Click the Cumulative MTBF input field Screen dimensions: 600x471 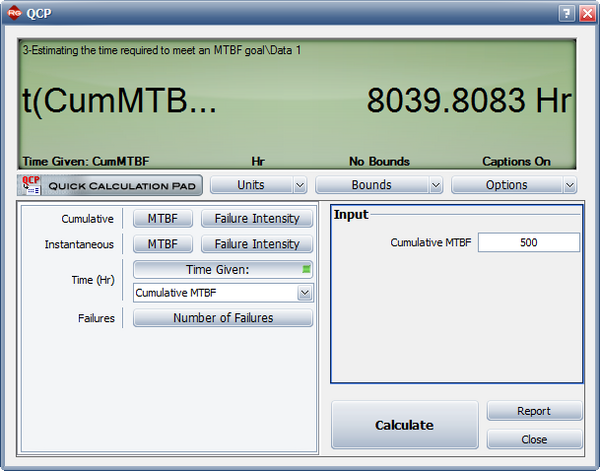[x=528, y=243]
